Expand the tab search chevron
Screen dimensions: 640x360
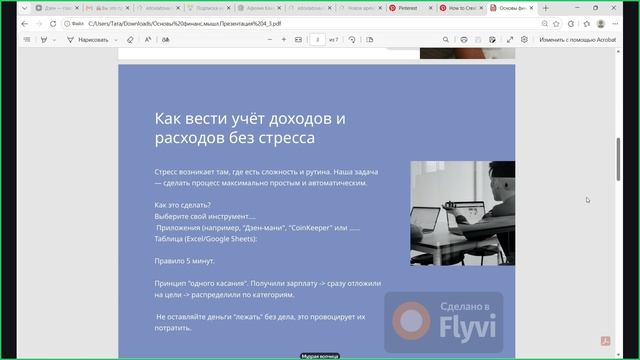click(24, 8)
